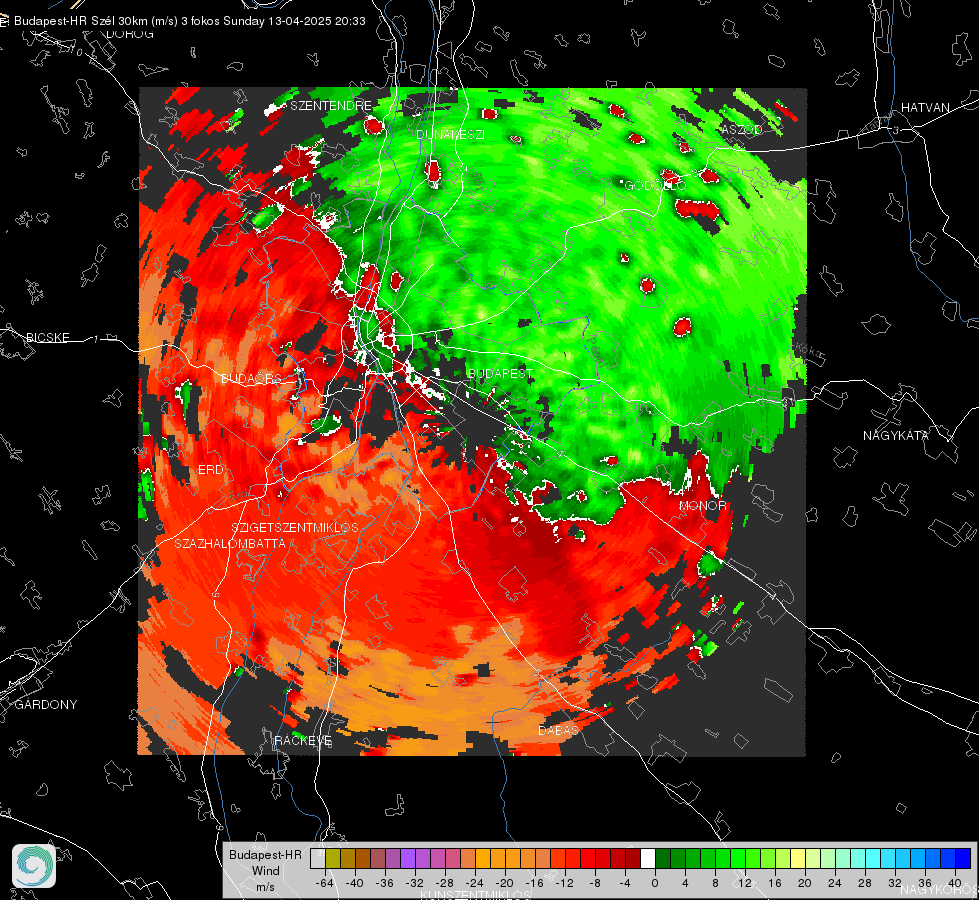Select the SZENTENDRE city label
This screenshot has height=900, width=979.
331,106
